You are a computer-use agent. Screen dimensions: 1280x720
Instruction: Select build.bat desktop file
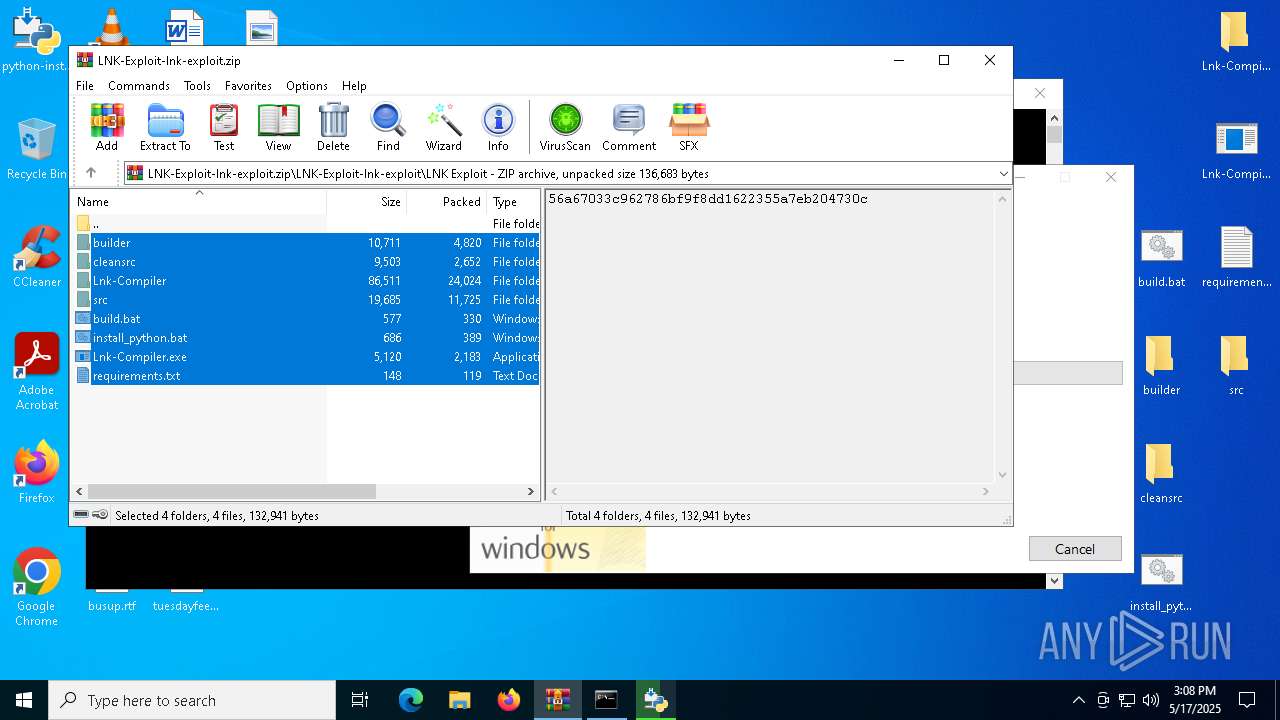pos(1161,258)
